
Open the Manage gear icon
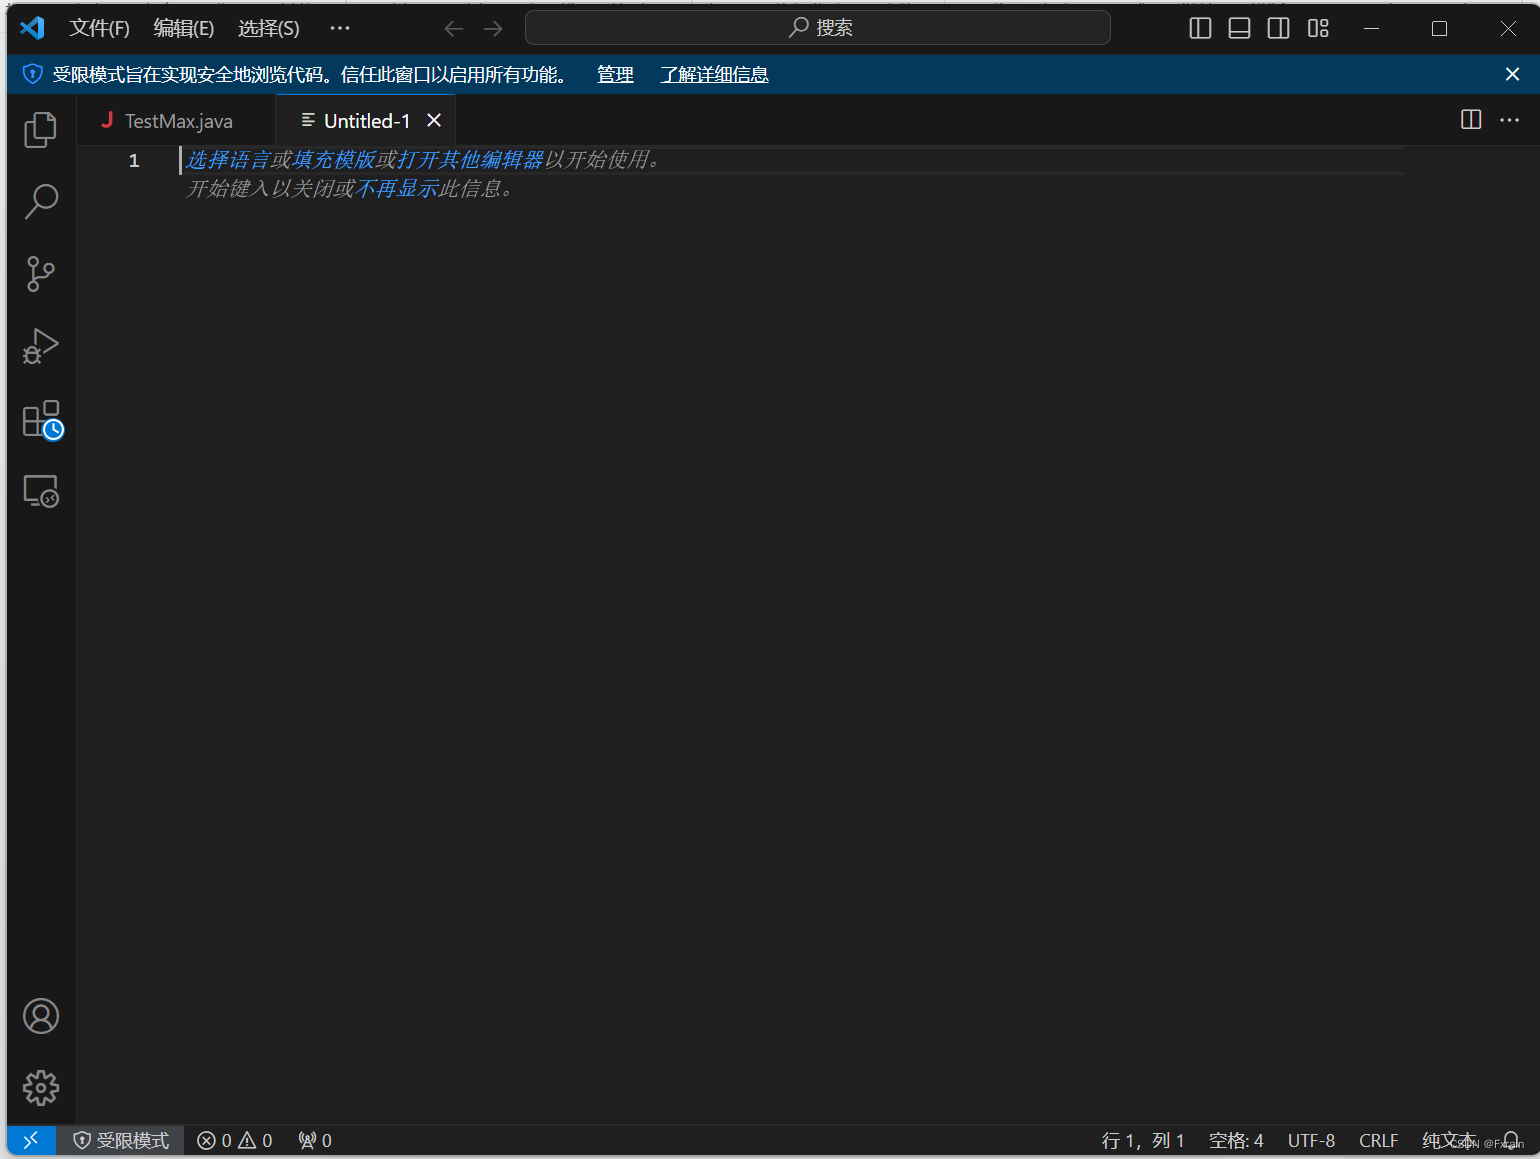tap(41, 1088)
